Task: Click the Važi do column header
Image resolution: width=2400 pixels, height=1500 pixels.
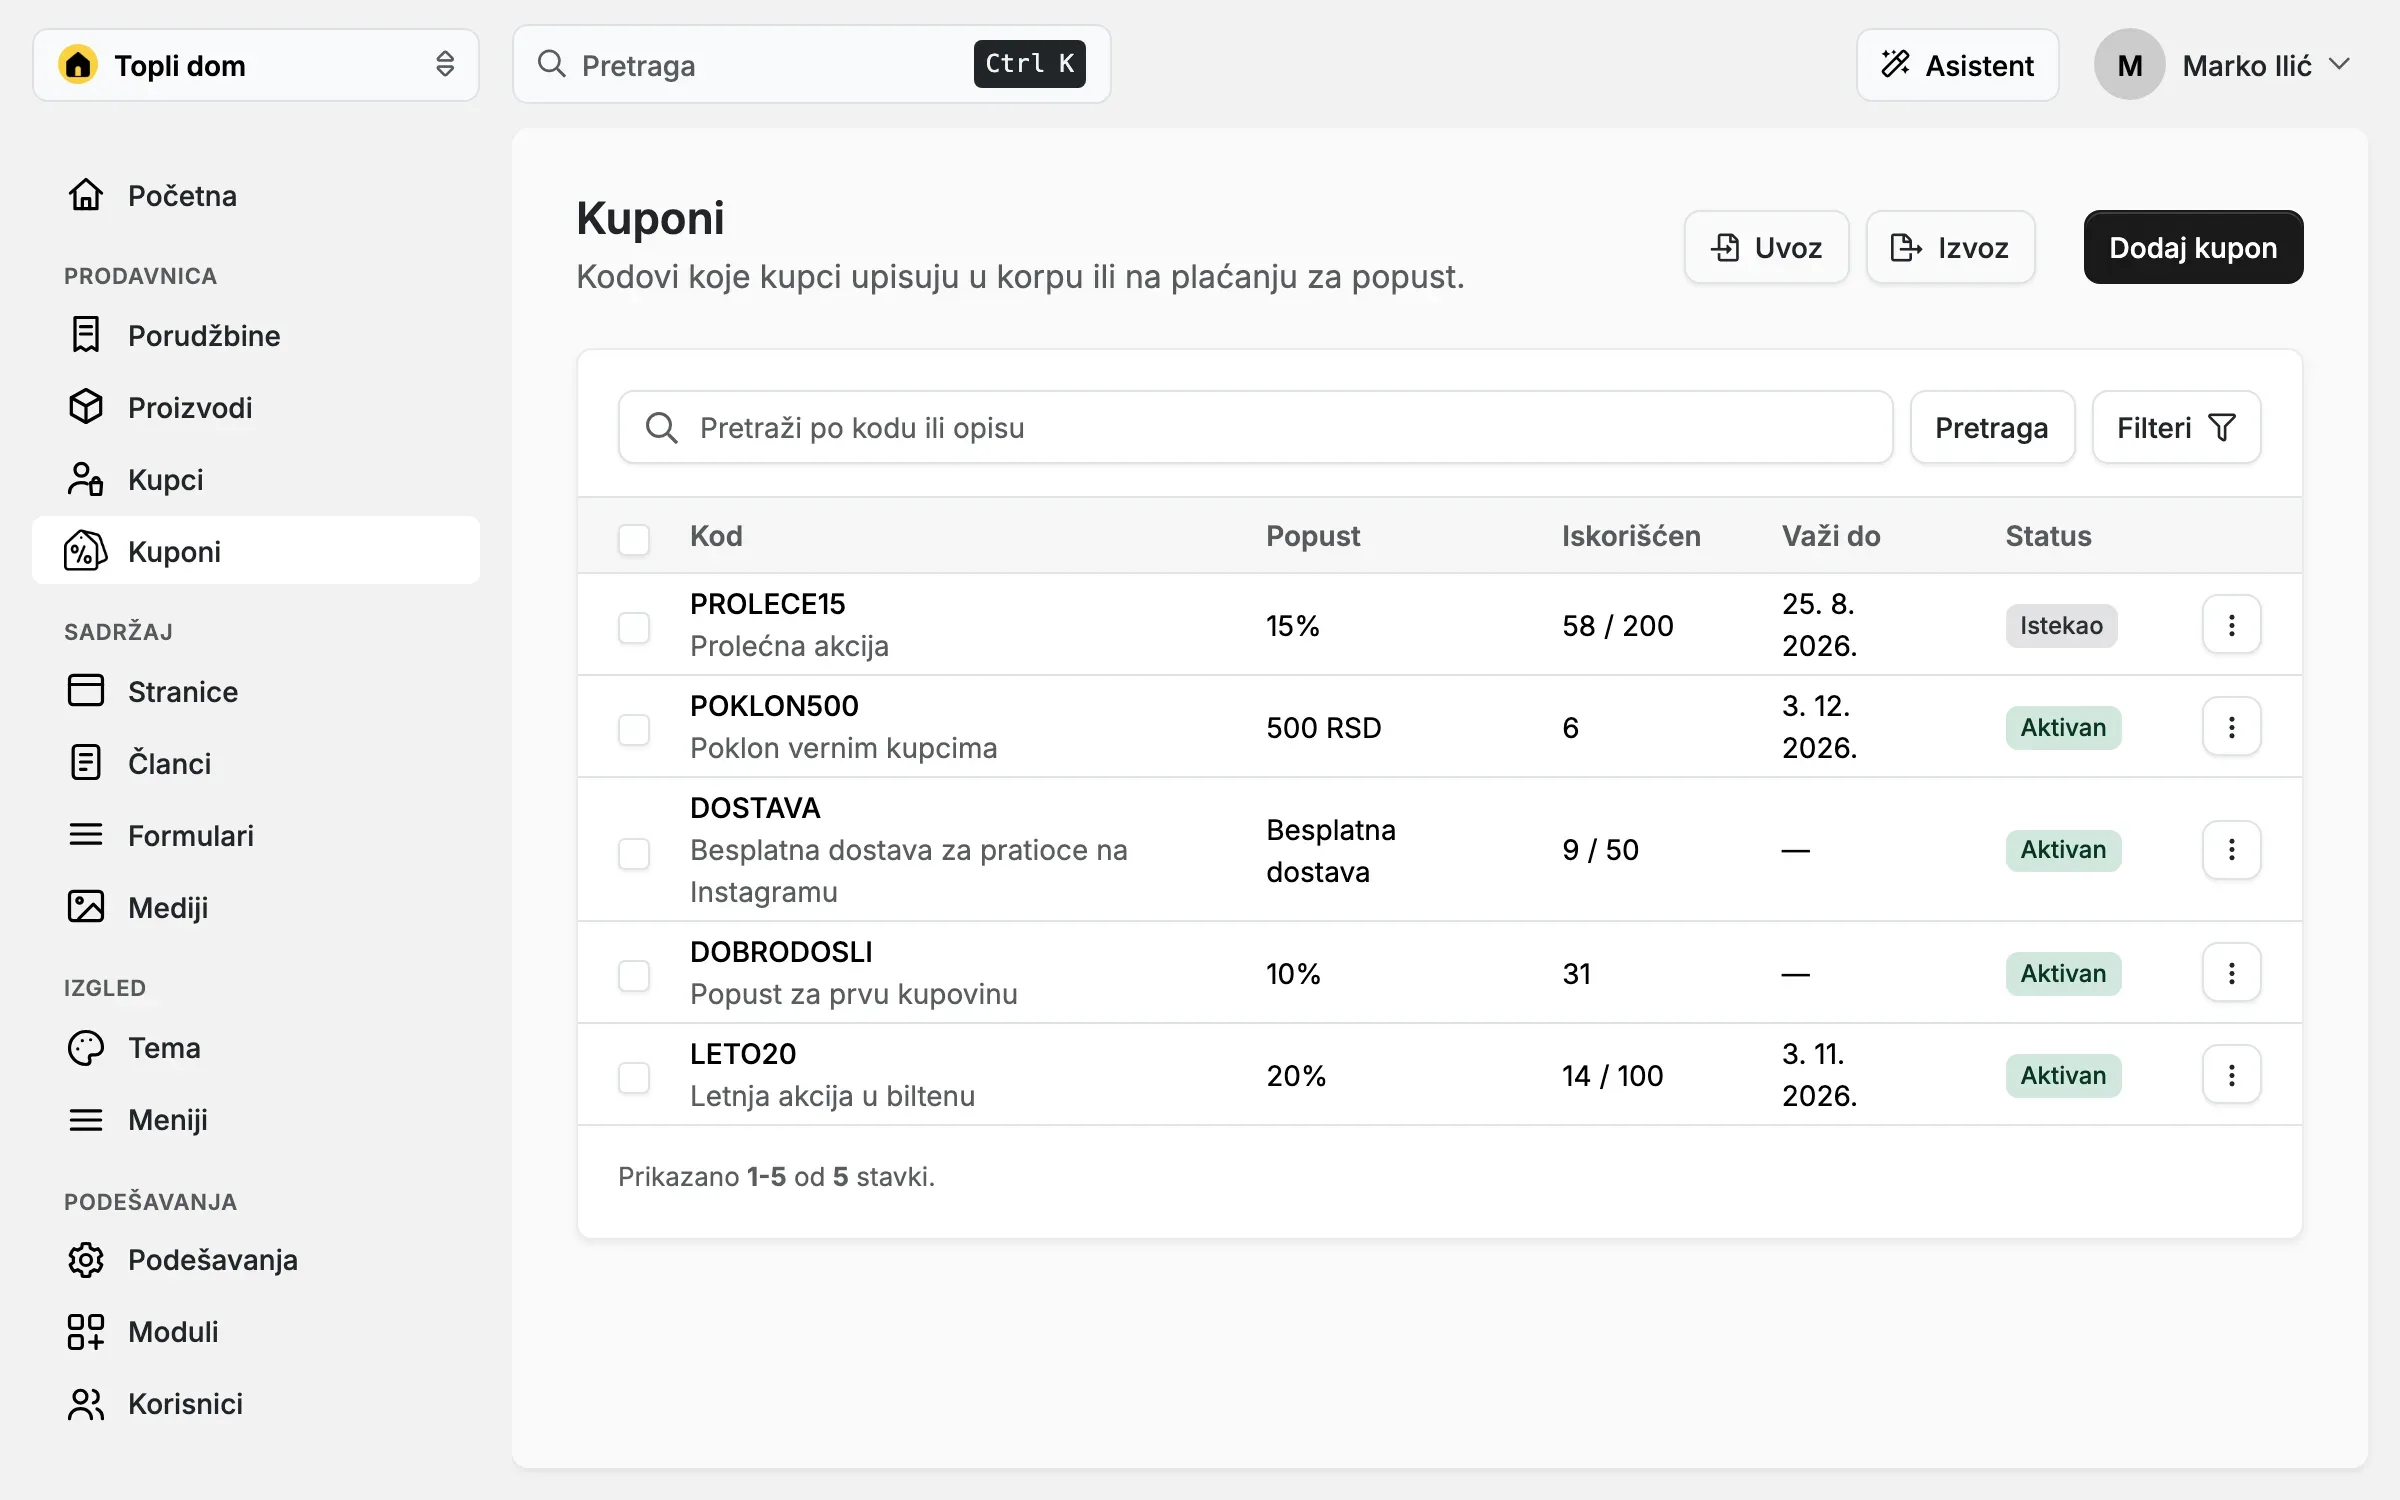Action: click(x=1831, y=536)
